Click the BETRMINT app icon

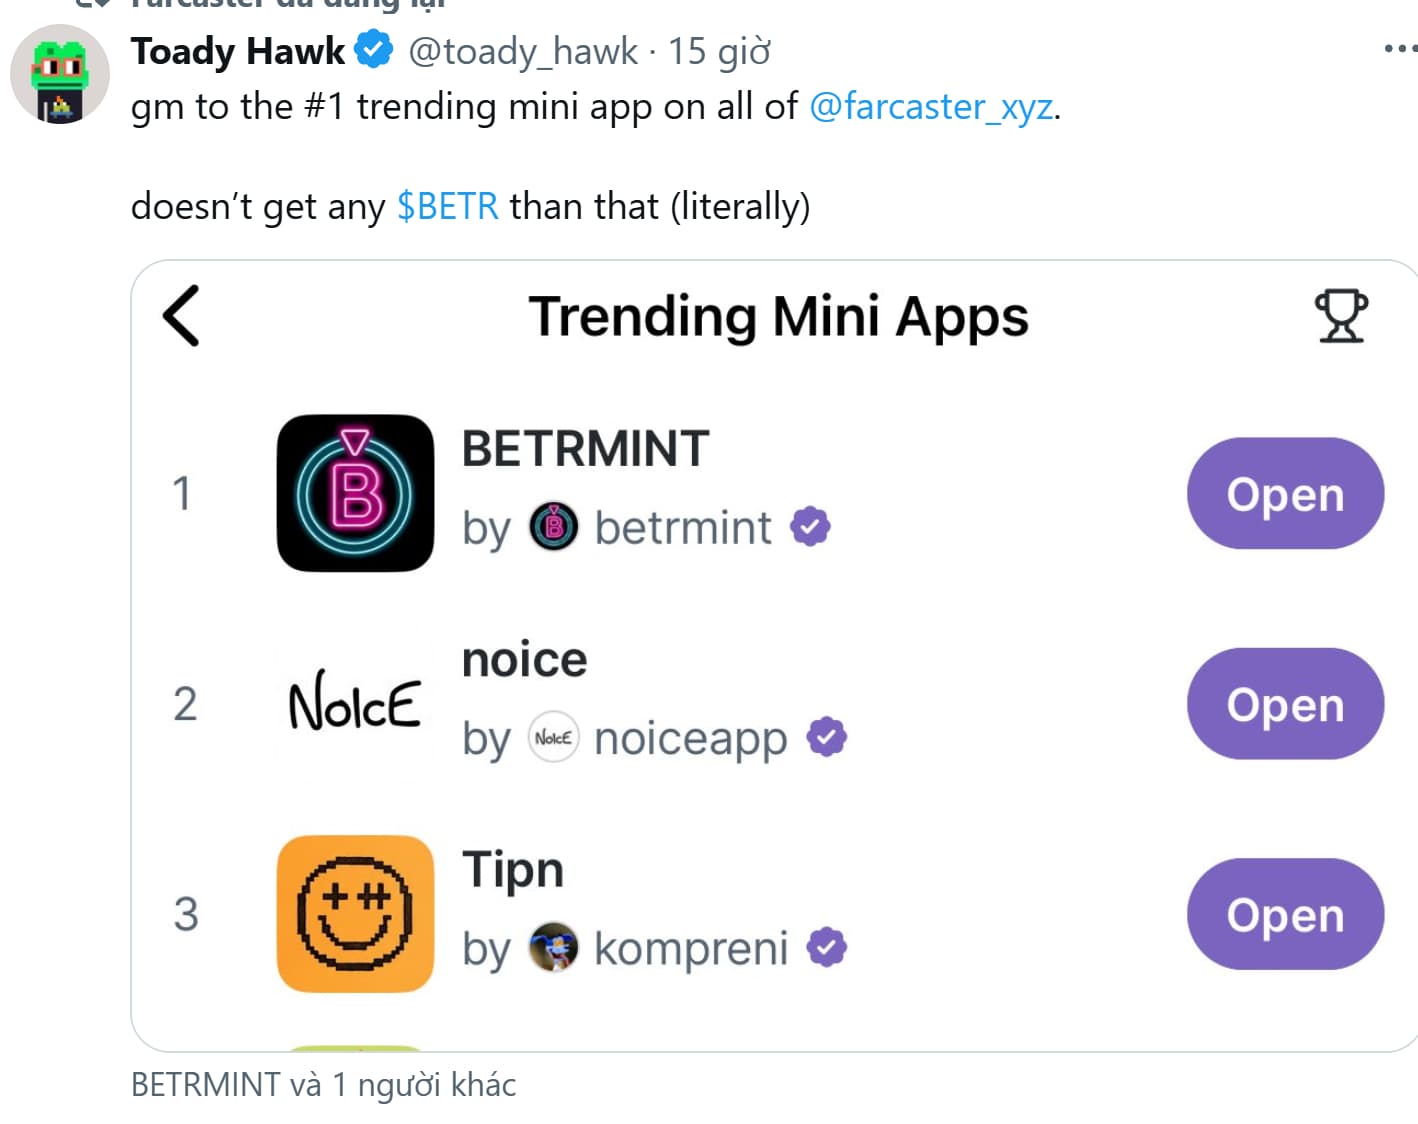355,493
